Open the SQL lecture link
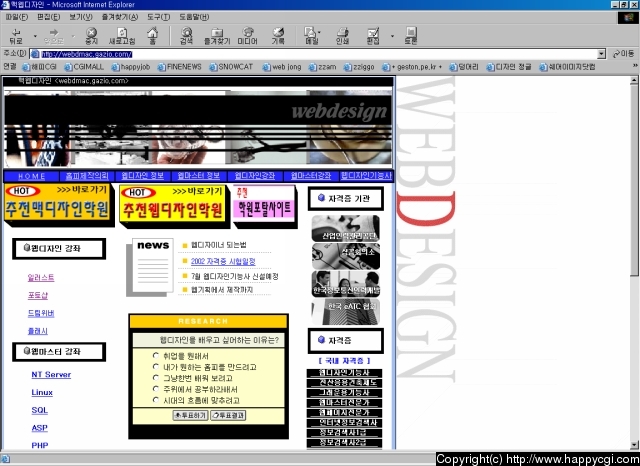The image size is (640, 466). tap(40, 410)
